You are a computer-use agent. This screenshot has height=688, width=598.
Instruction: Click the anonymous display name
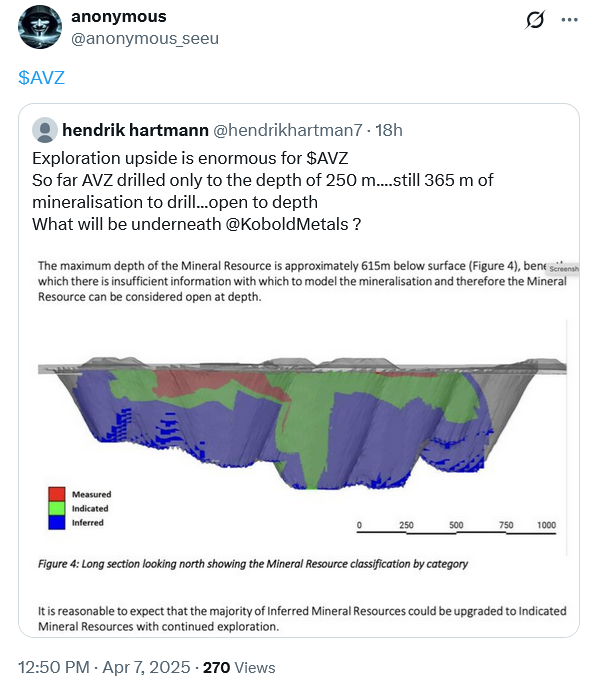(x=119, y=16)
